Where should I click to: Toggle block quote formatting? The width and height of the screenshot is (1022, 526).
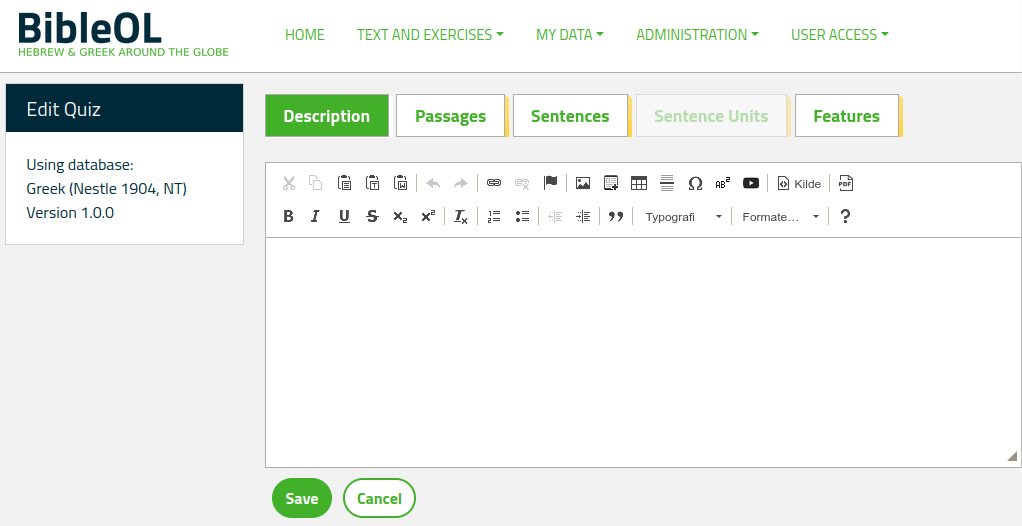(x=616, y=216)
